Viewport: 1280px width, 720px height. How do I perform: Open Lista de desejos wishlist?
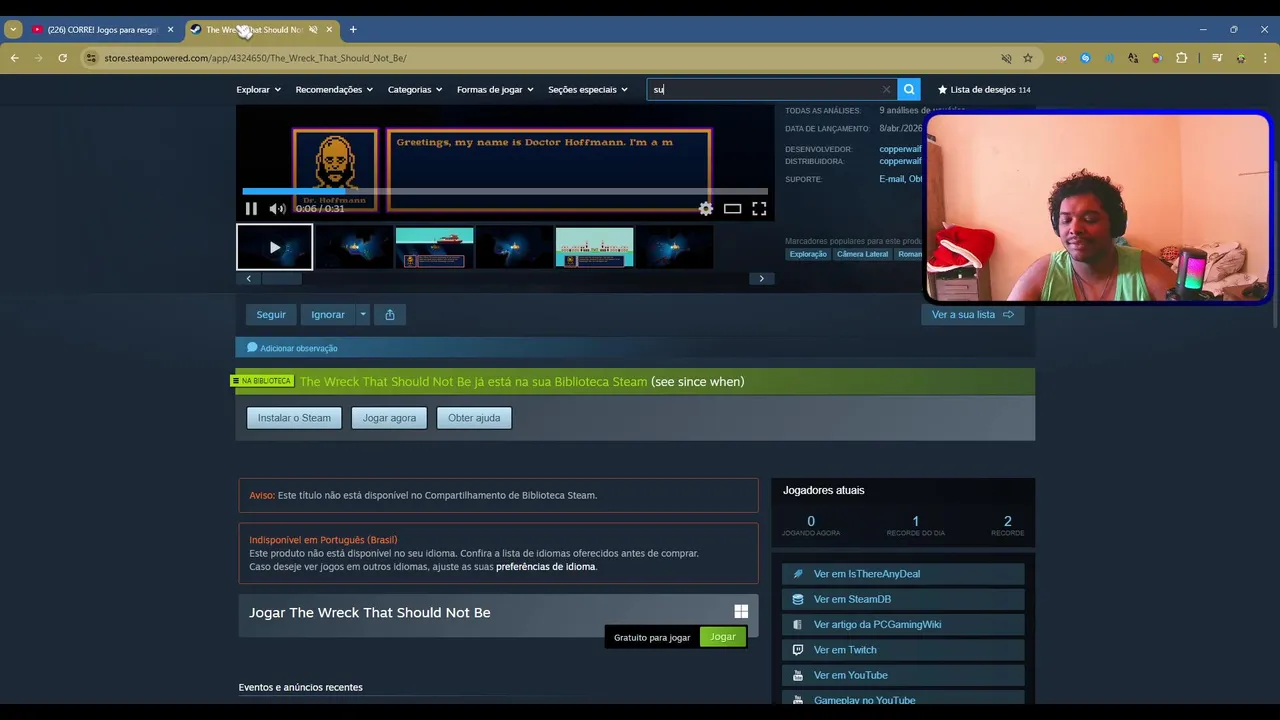pyautogui.click(x=983, y=90)
